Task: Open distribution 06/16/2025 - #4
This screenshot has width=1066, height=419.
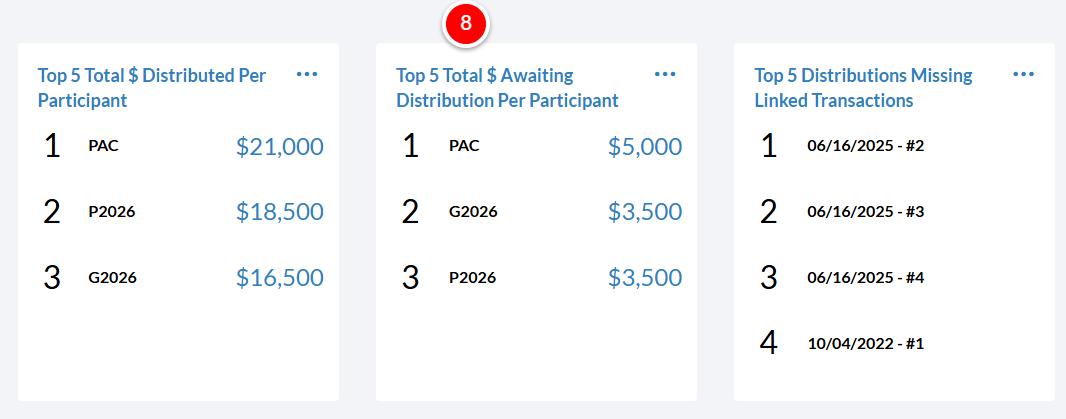Action: [865, 278]
